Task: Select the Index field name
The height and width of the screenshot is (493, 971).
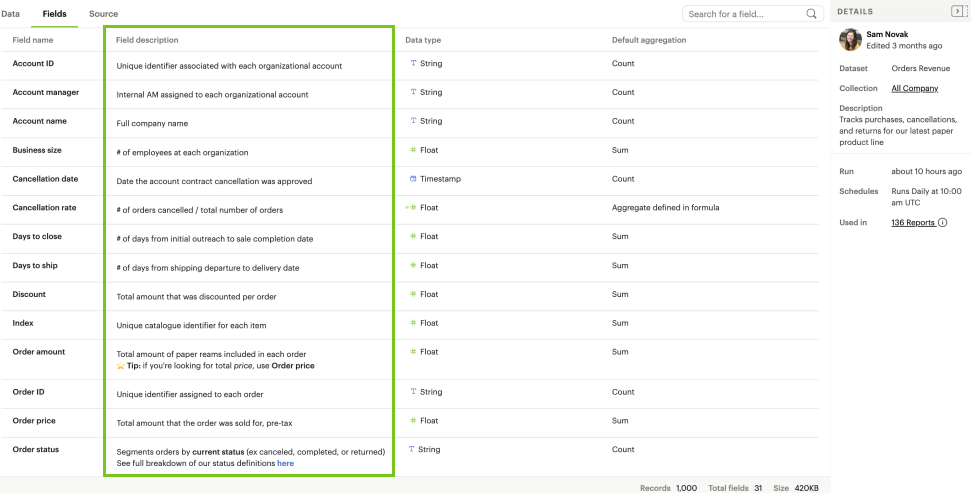Action: click(23, 323)
